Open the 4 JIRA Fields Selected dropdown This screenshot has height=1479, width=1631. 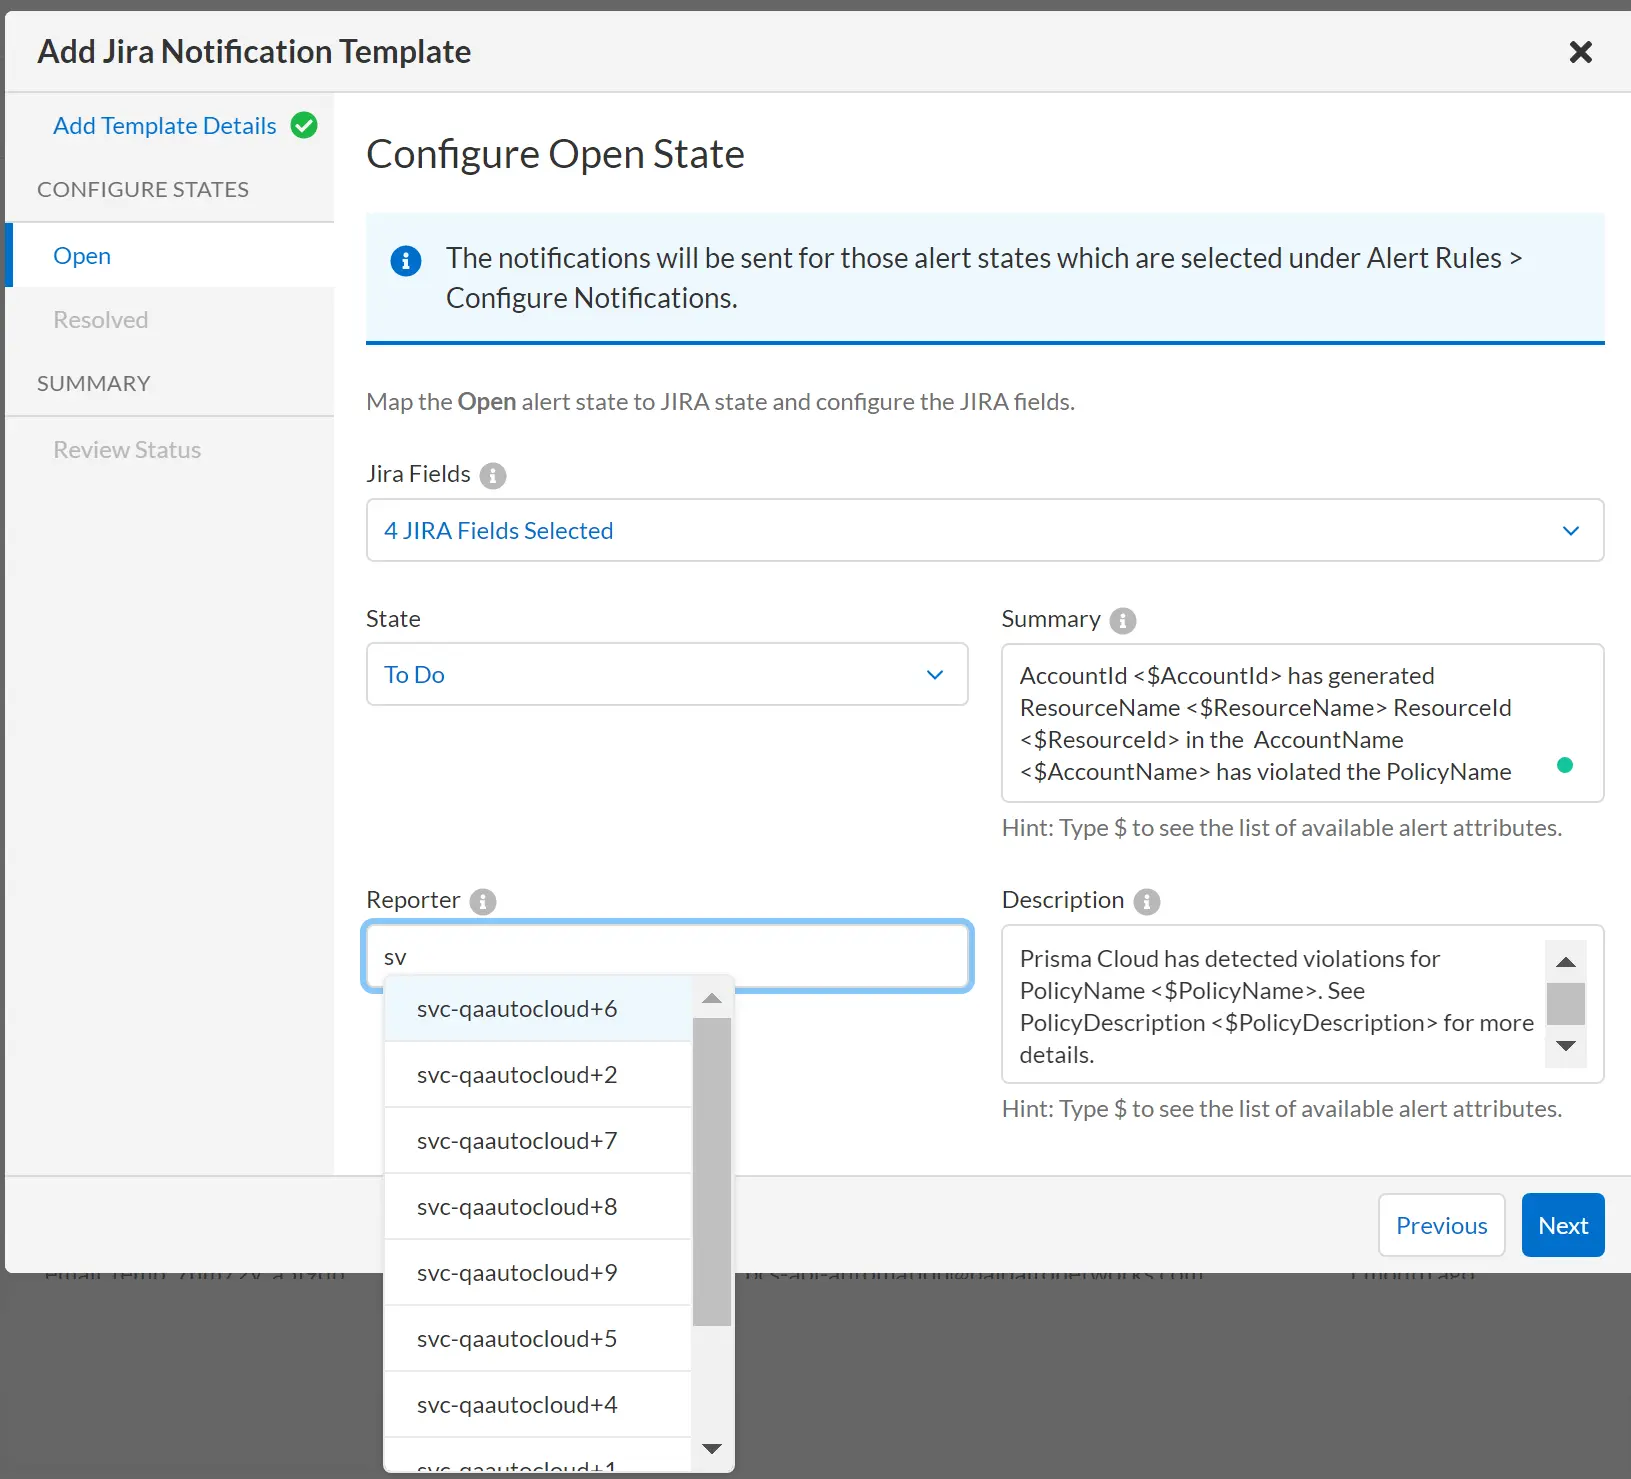985,530
